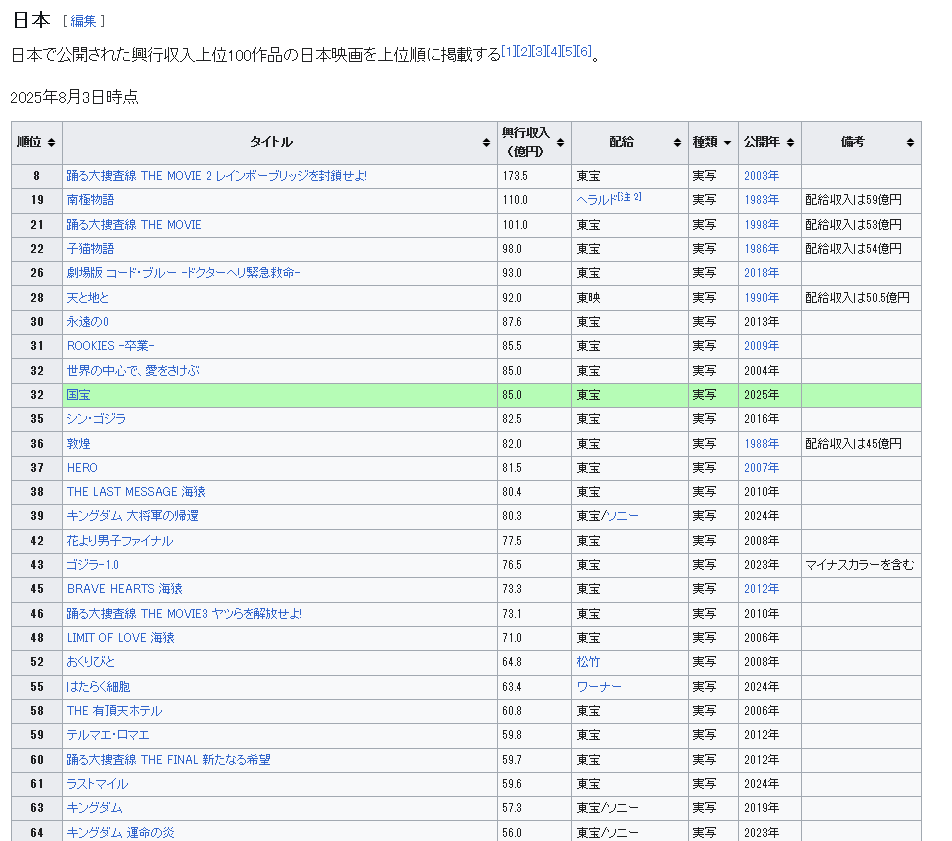This screenshot has width=952, height=841.
Task: Open the シン・ゴジラ title link
Action: [x=96, y=419]
